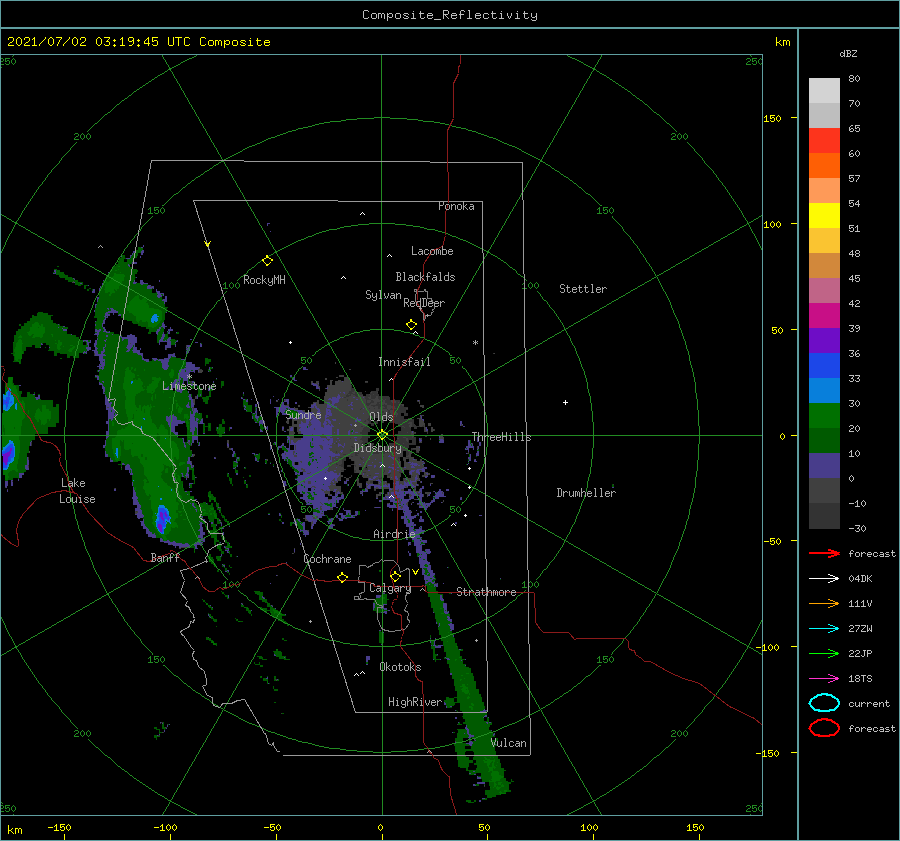Screen dimensions: 900x841
Task: Click the Okotoks label
Action: [x=400, y=666]
